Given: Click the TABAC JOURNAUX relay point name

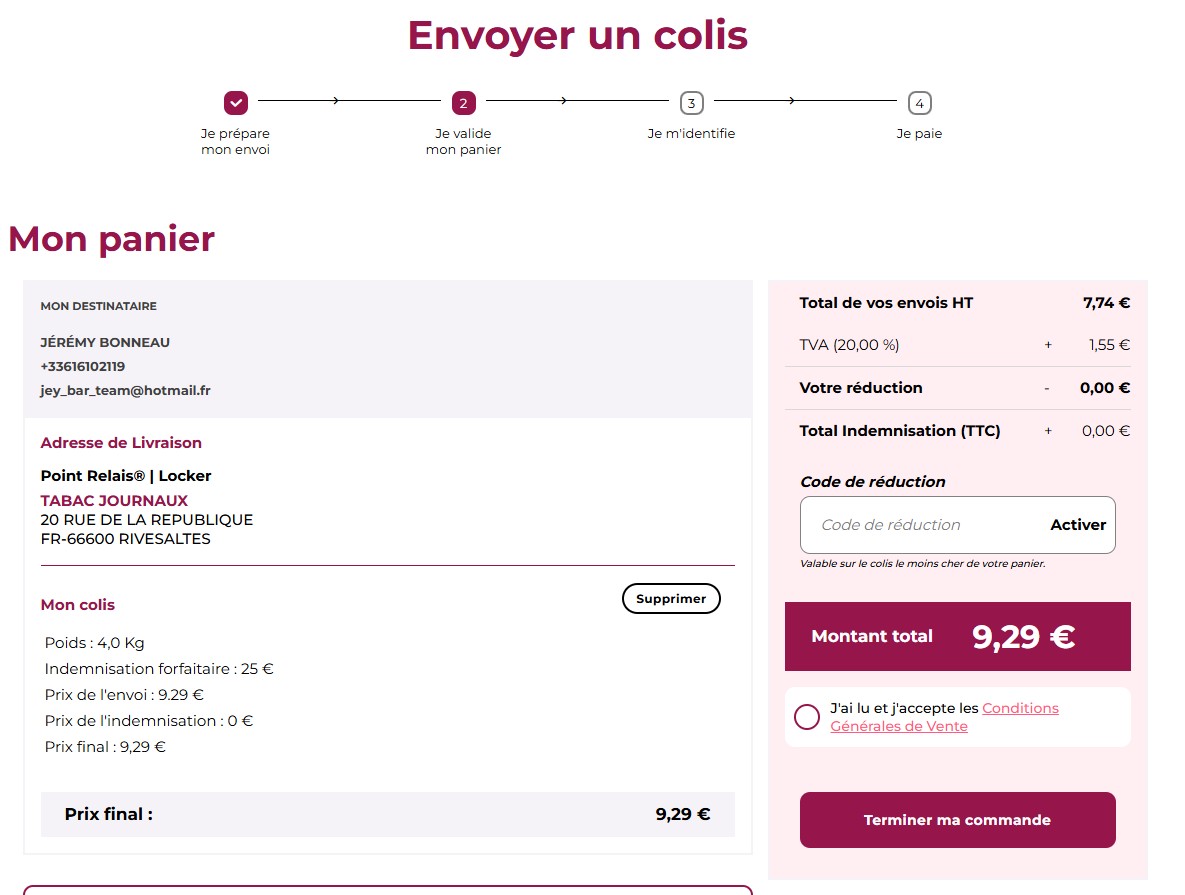Looking at the screenshot, I should click(x=114, y=500).
